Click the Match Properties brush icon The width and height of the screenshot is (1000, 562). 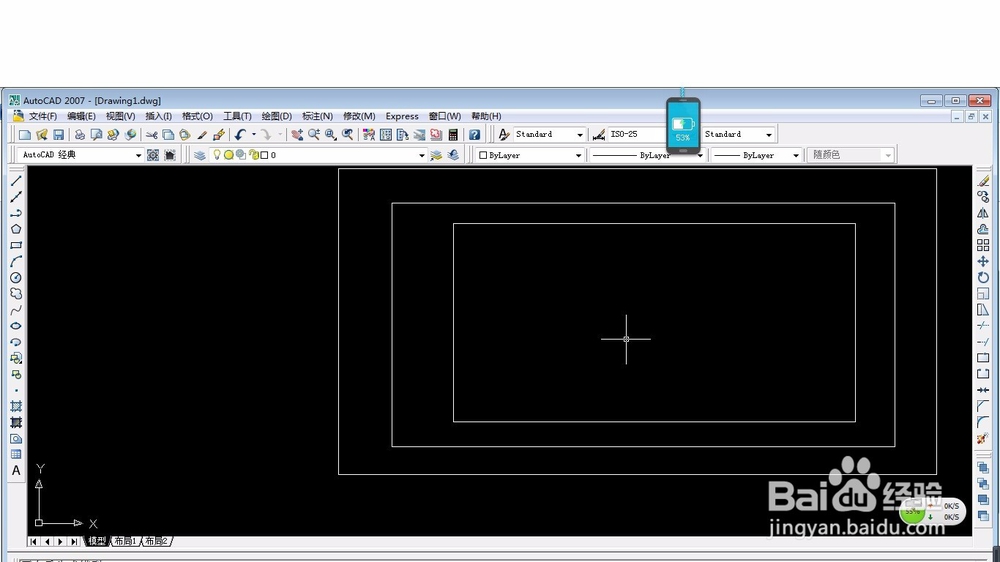(x=202, y=135)
